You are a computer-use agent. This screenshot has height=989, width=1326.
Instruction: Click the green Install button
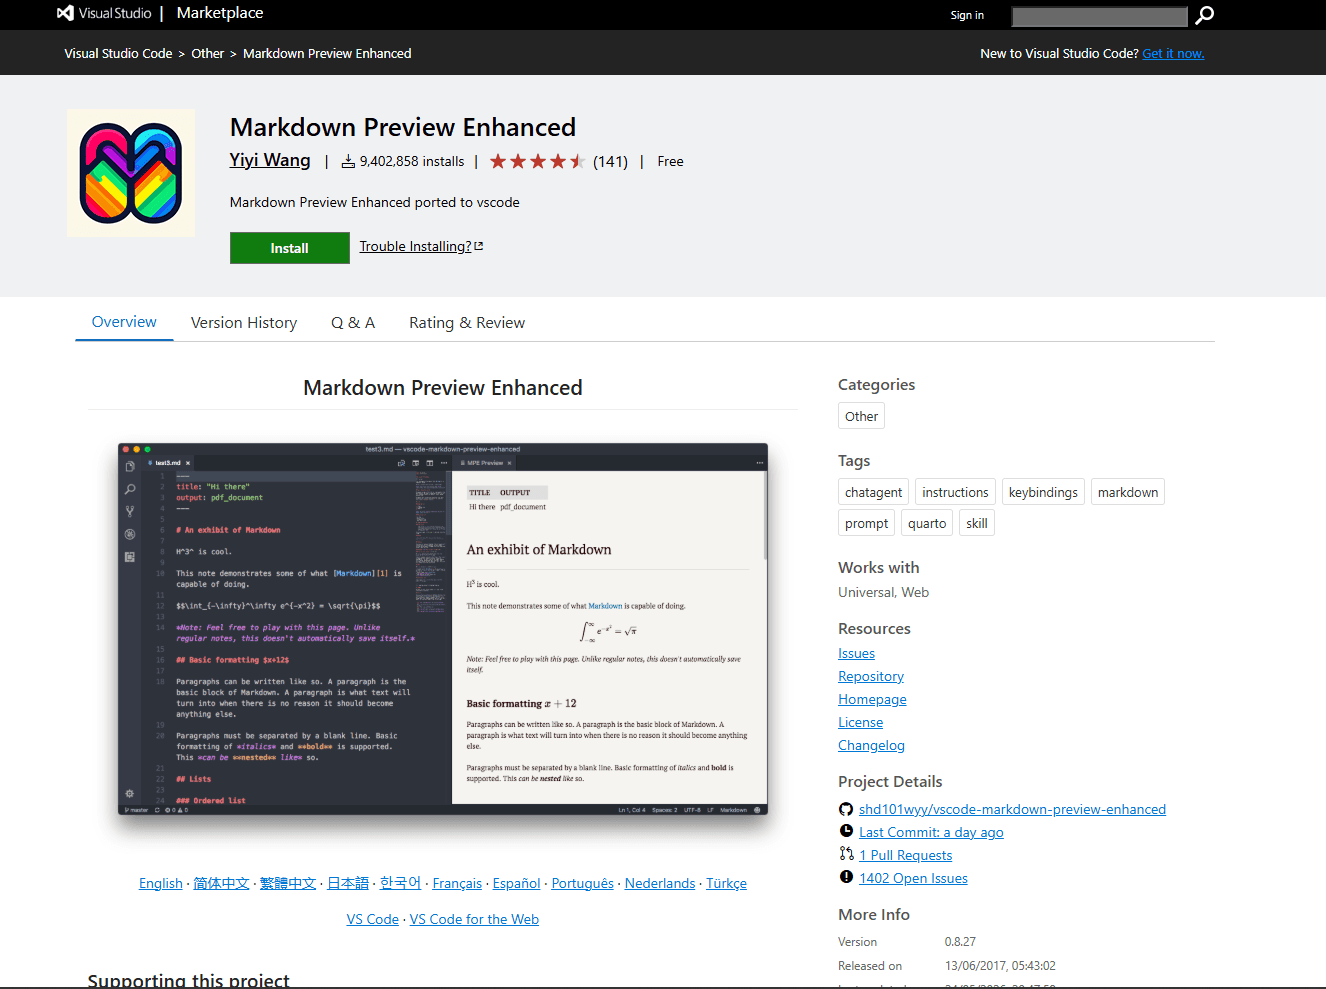click(x=290, y=248)
